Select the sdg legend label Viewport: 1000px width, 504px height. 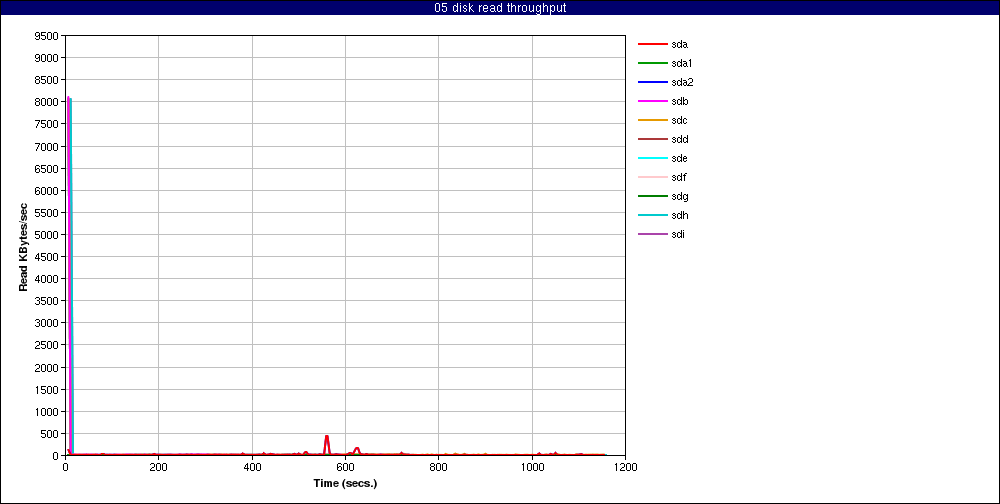click(679, 196)
